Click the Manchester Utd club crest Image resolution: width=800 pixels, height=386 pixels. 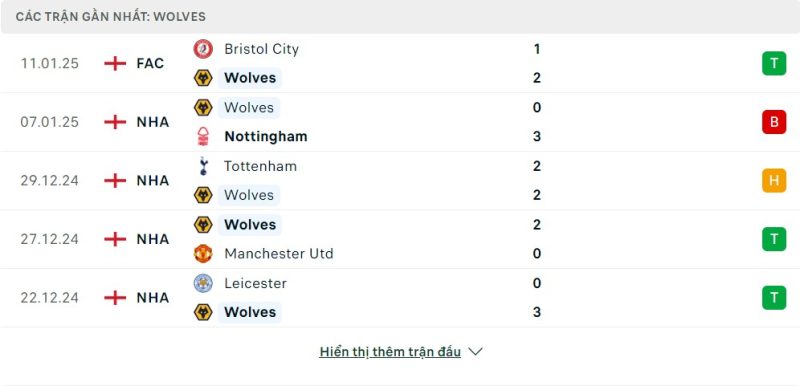[x=203, y=253]
